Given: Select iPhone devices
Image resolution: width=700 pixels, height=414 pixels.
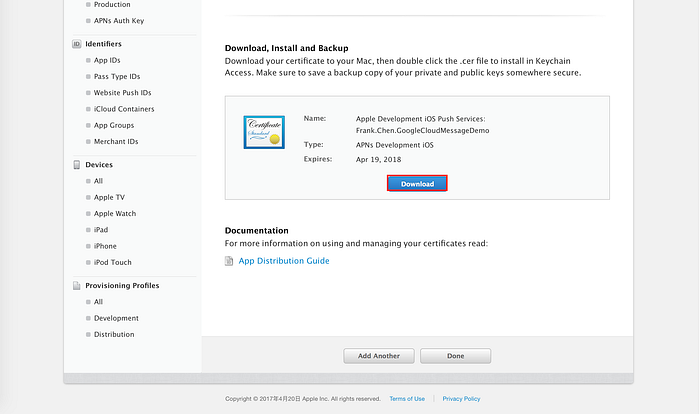Looking at the screenshot, I should (105, 246).
